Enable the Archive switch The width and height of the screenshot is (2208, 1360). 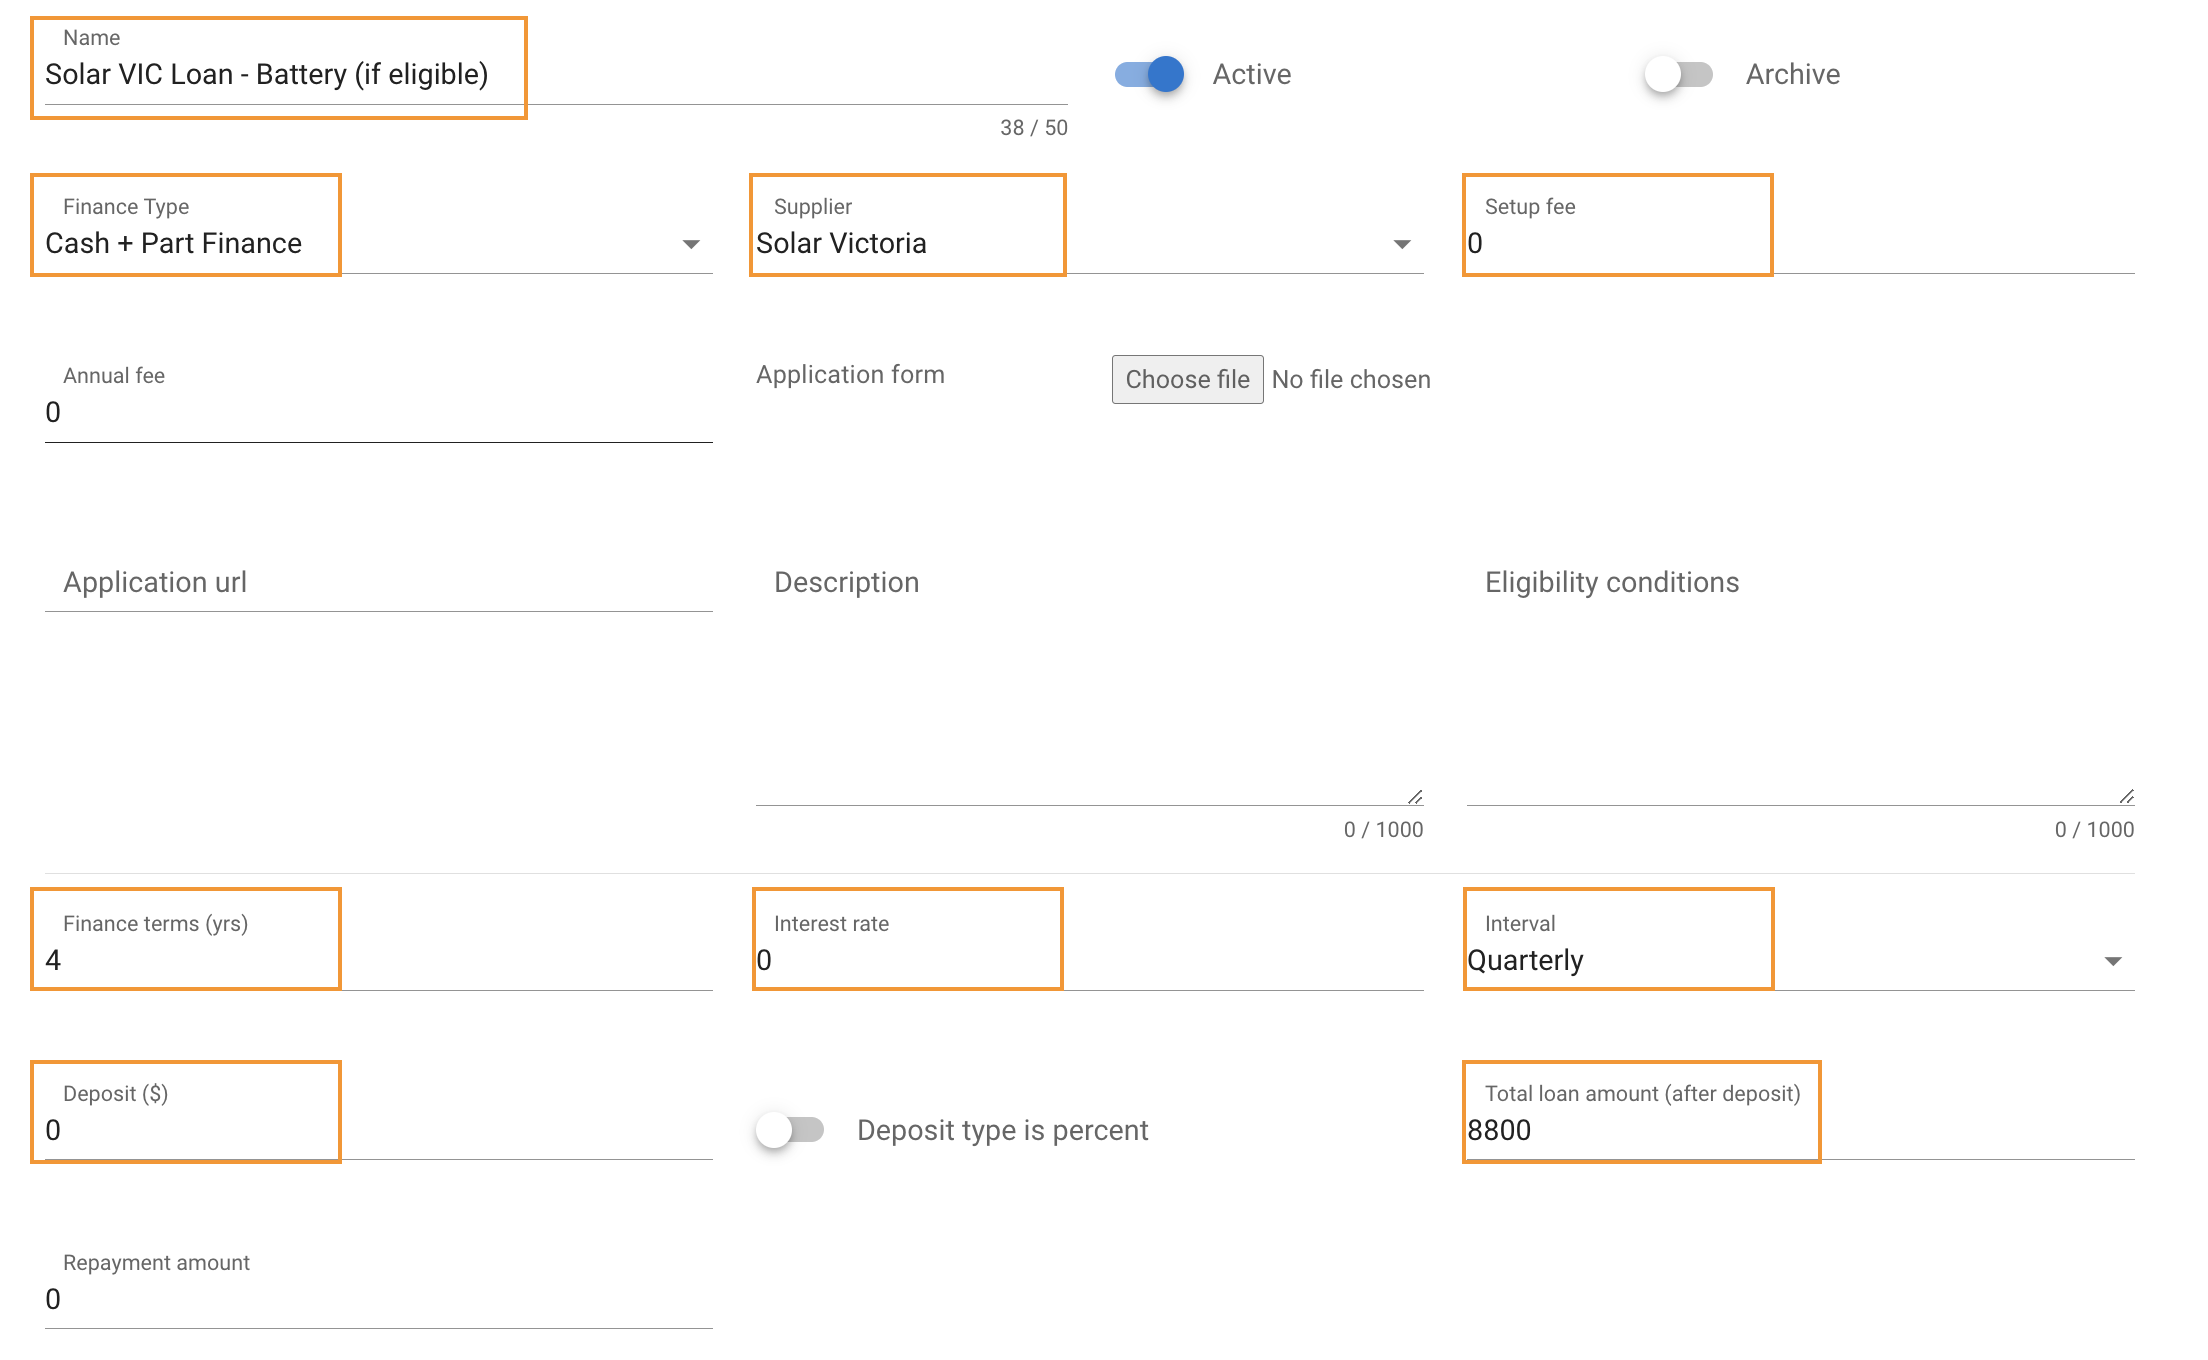coord(1679,74)
